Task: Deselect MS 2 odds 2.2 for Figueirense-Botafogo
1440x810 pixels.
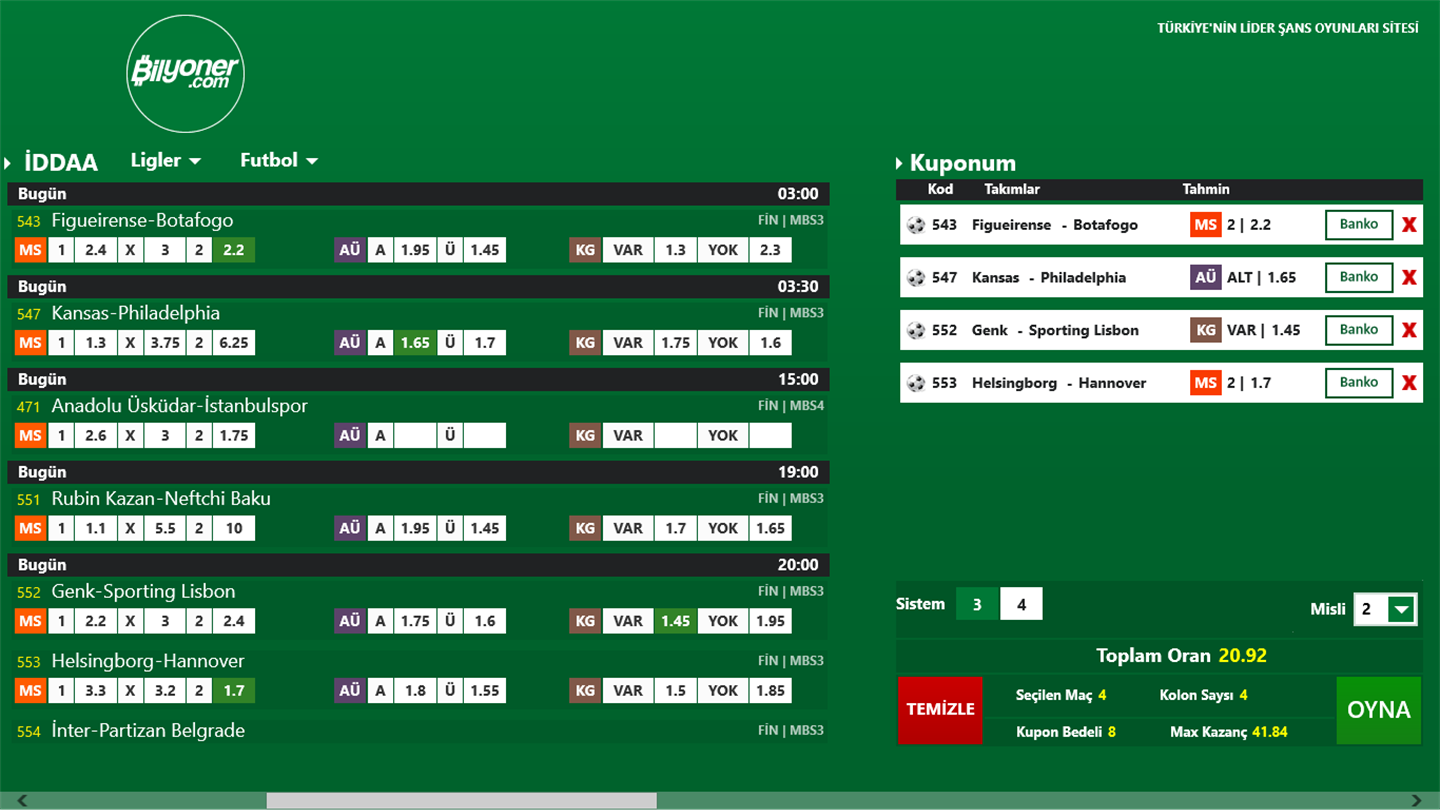Action: pyautogui.click(x=233, y=250)
